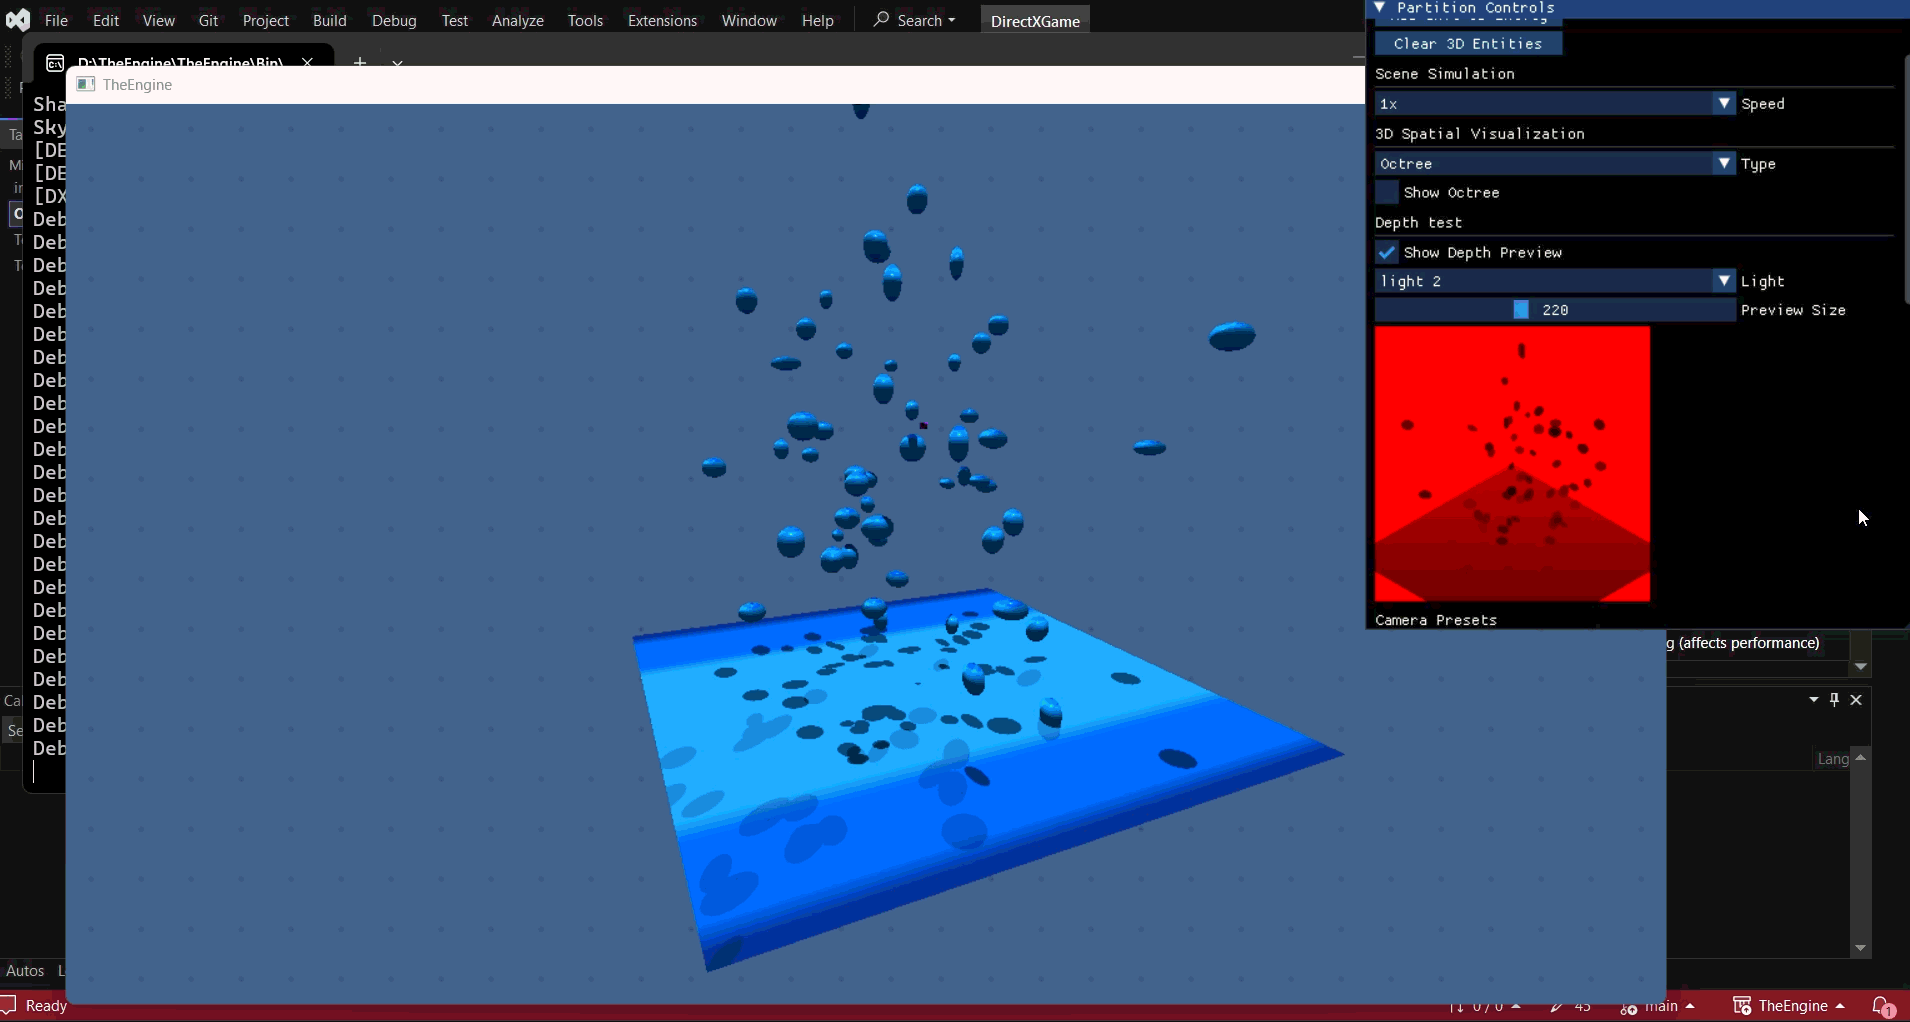
Task: Click the pencil edit icon in status bar
Action: click(1556, 1007)
